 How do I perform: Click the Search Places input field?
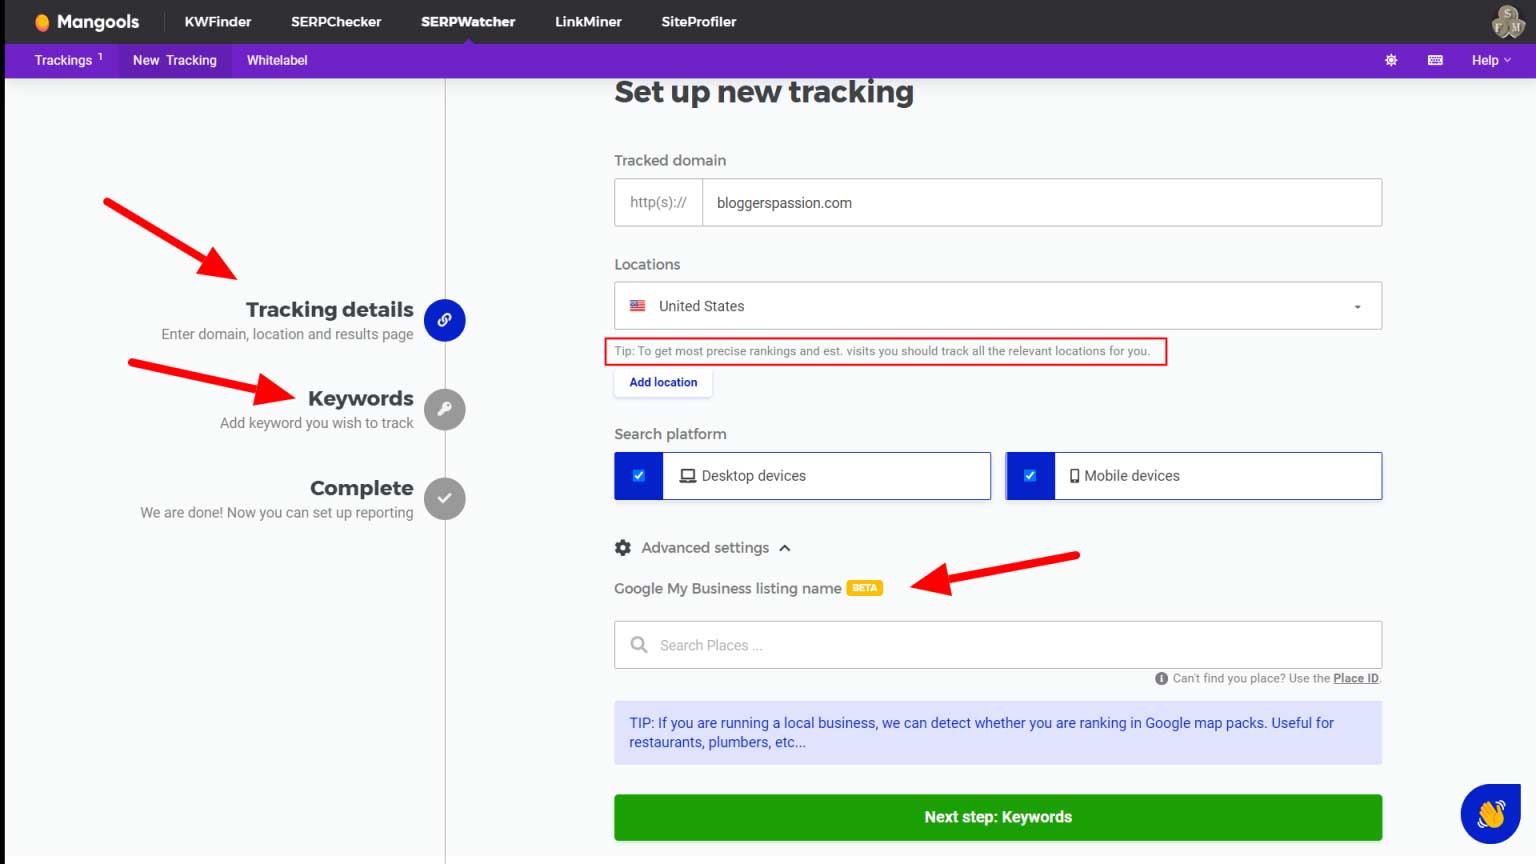998,645
